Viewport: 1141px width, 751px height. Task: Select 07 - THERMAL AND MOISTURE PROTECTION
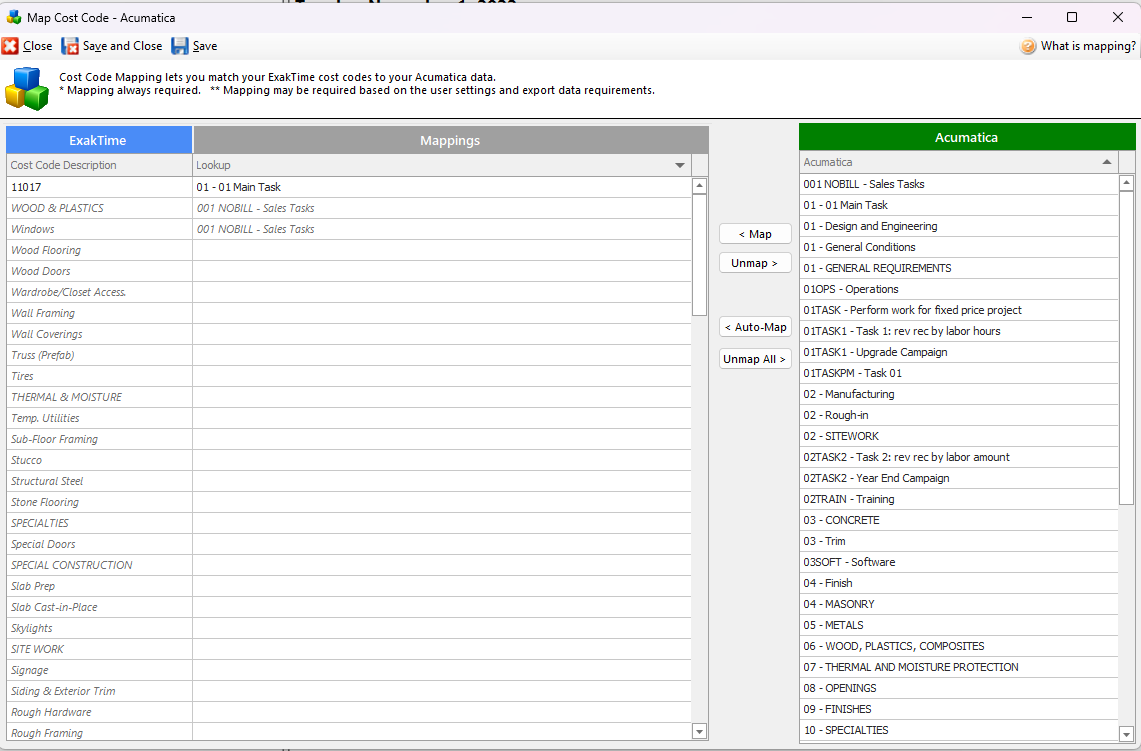point(959,667)
